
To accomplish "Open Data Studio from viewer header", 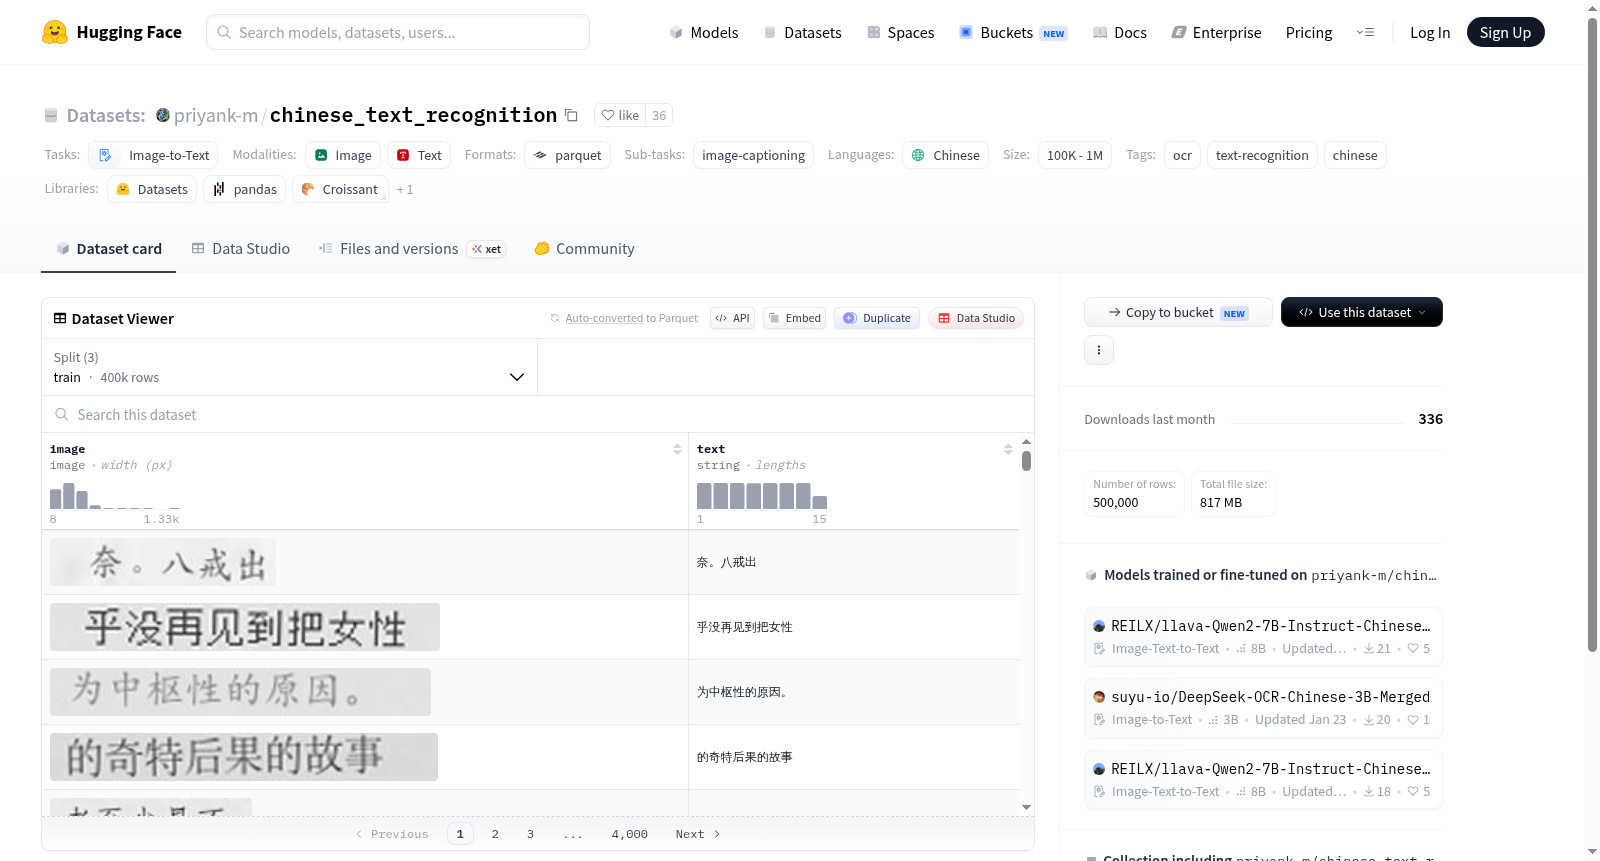I will 976,318.
